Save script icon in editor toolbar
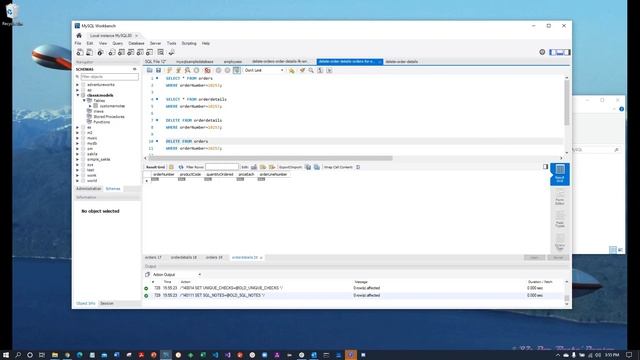Viewport: 640px width, 360px height. [158, 70]
